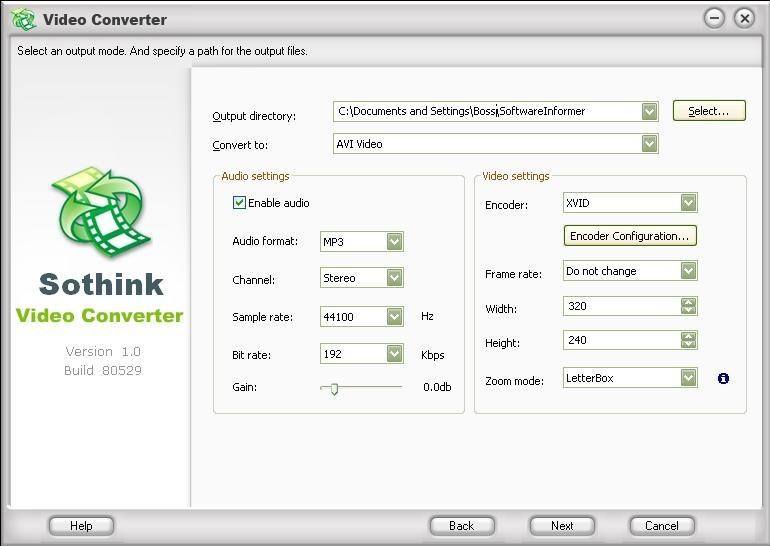Decrease the Height value with down arrow
770x546 pixels.
[x=688, y=344]
